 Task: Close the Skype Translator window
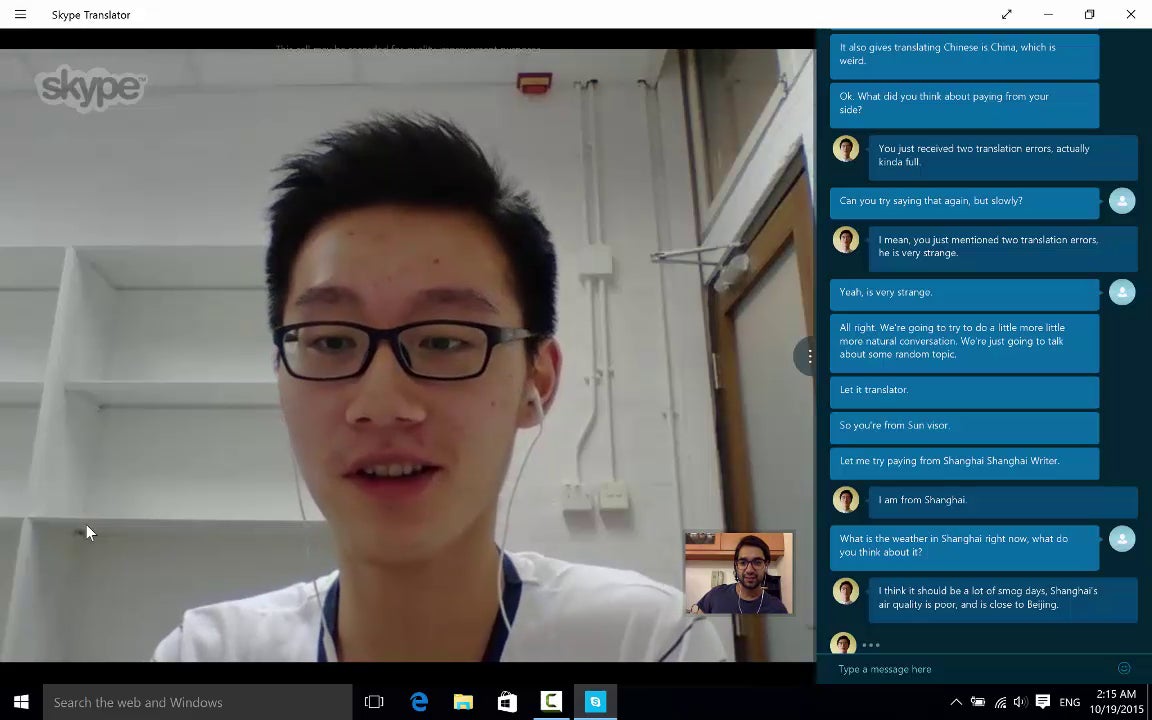pyautogui.click(x=1131, y=14)
